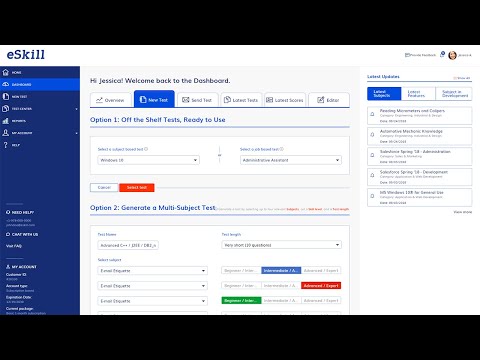
Task: Open the notifications bell in the header
Action: coord(442,54)
